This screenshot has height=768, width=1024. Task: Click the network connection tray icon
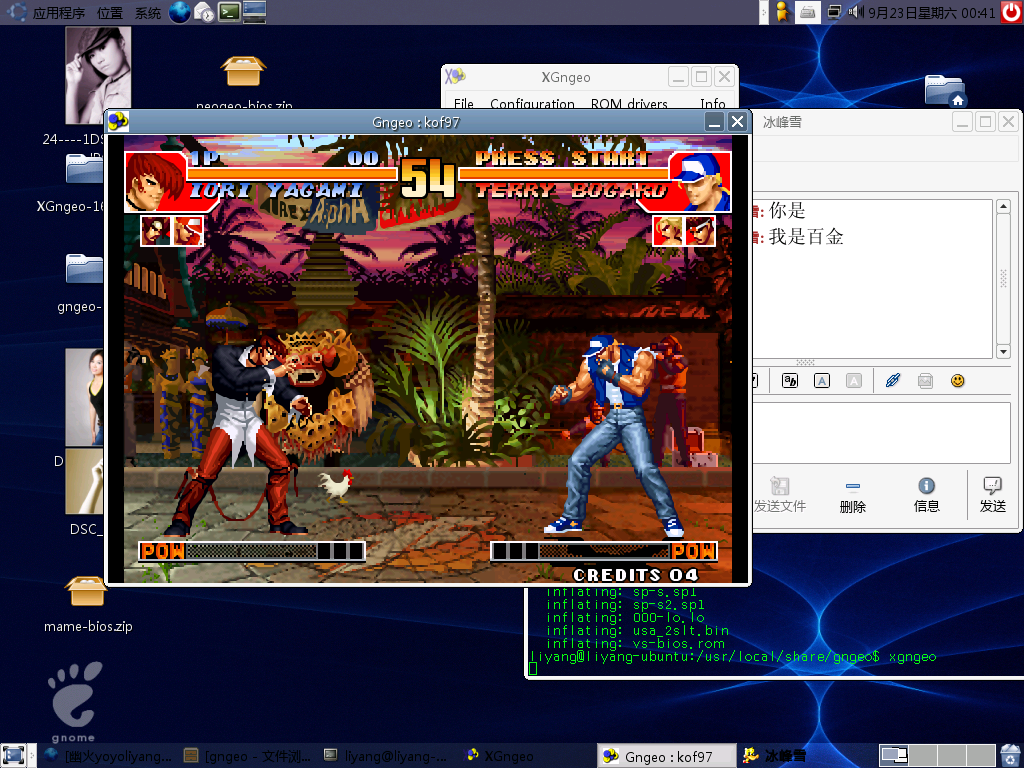833,12
